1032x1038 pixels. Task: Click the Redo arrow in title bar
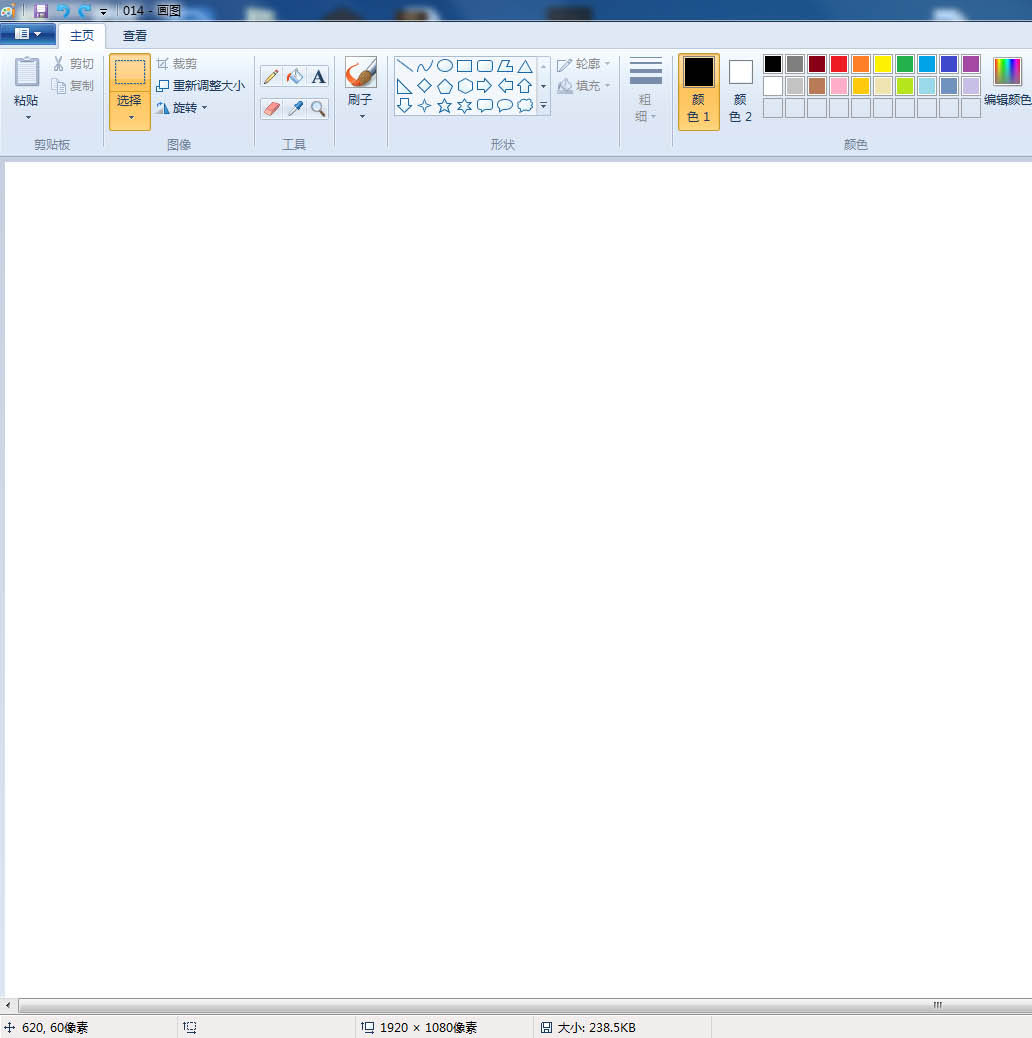tap(85, 11)
